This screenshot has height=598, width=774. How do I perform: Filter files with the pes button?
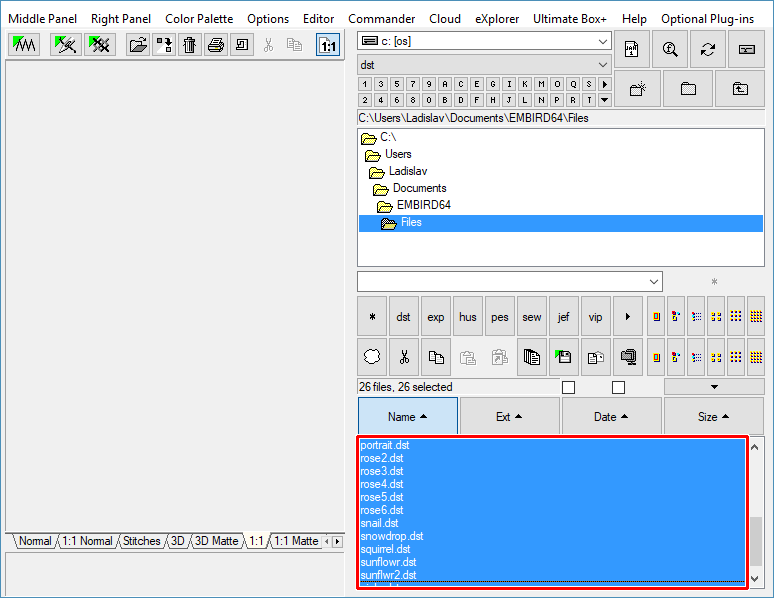[500, 317]
